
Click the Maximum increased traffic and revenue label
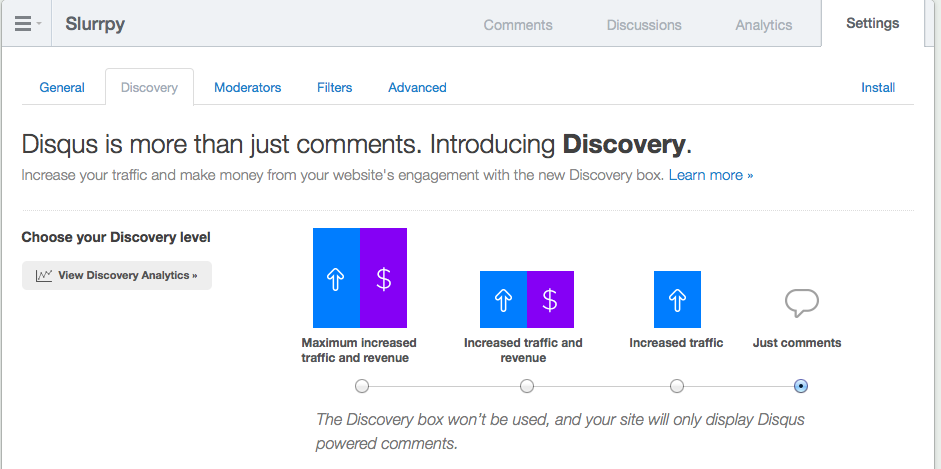pos(359,350)
